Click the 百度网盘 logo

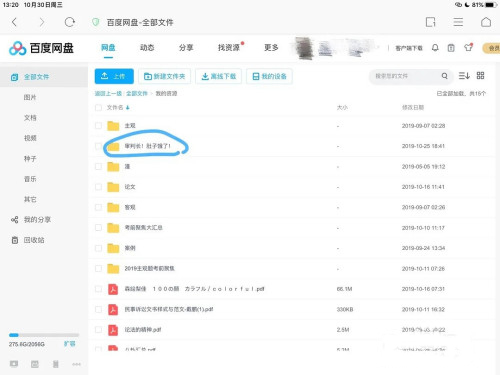41,48
